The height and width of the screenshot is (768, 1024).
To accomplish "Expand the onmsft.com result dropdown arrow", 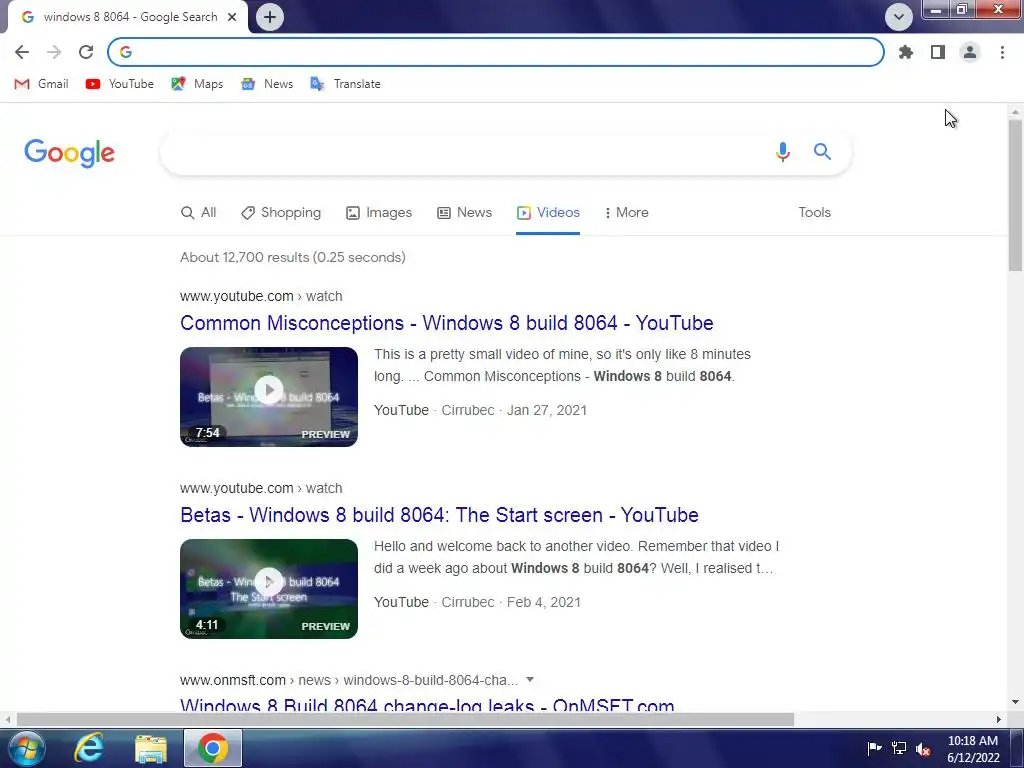I will pos(530,680).
